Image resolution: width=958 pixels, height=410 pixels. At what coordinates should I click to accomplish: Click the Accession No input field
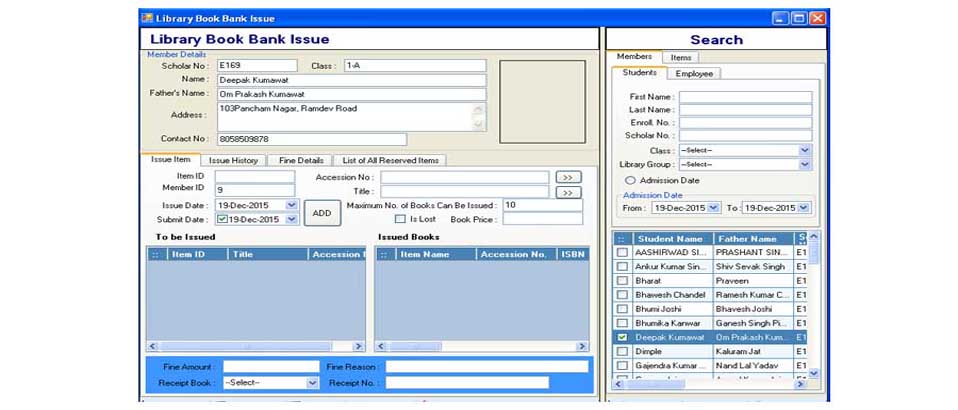(x=464, y=177)
